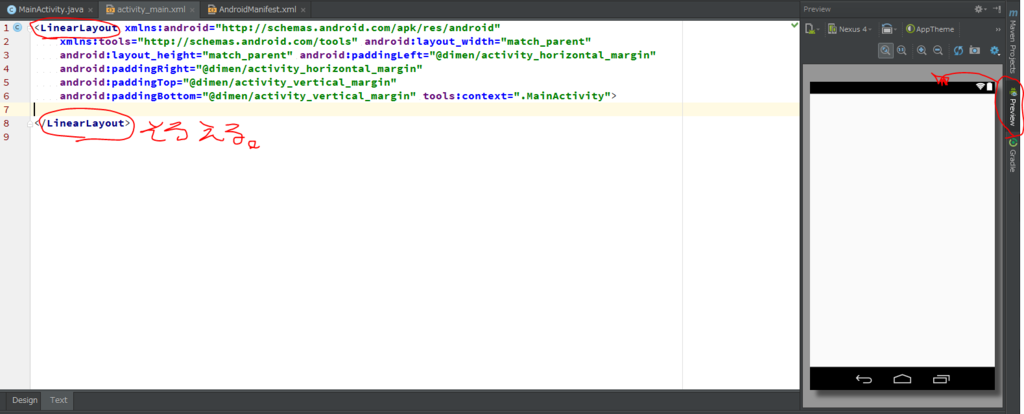The width and height of the screenshot is (1024, 414).
Task: Select the Text view tab
Action: tap(59, 400)
